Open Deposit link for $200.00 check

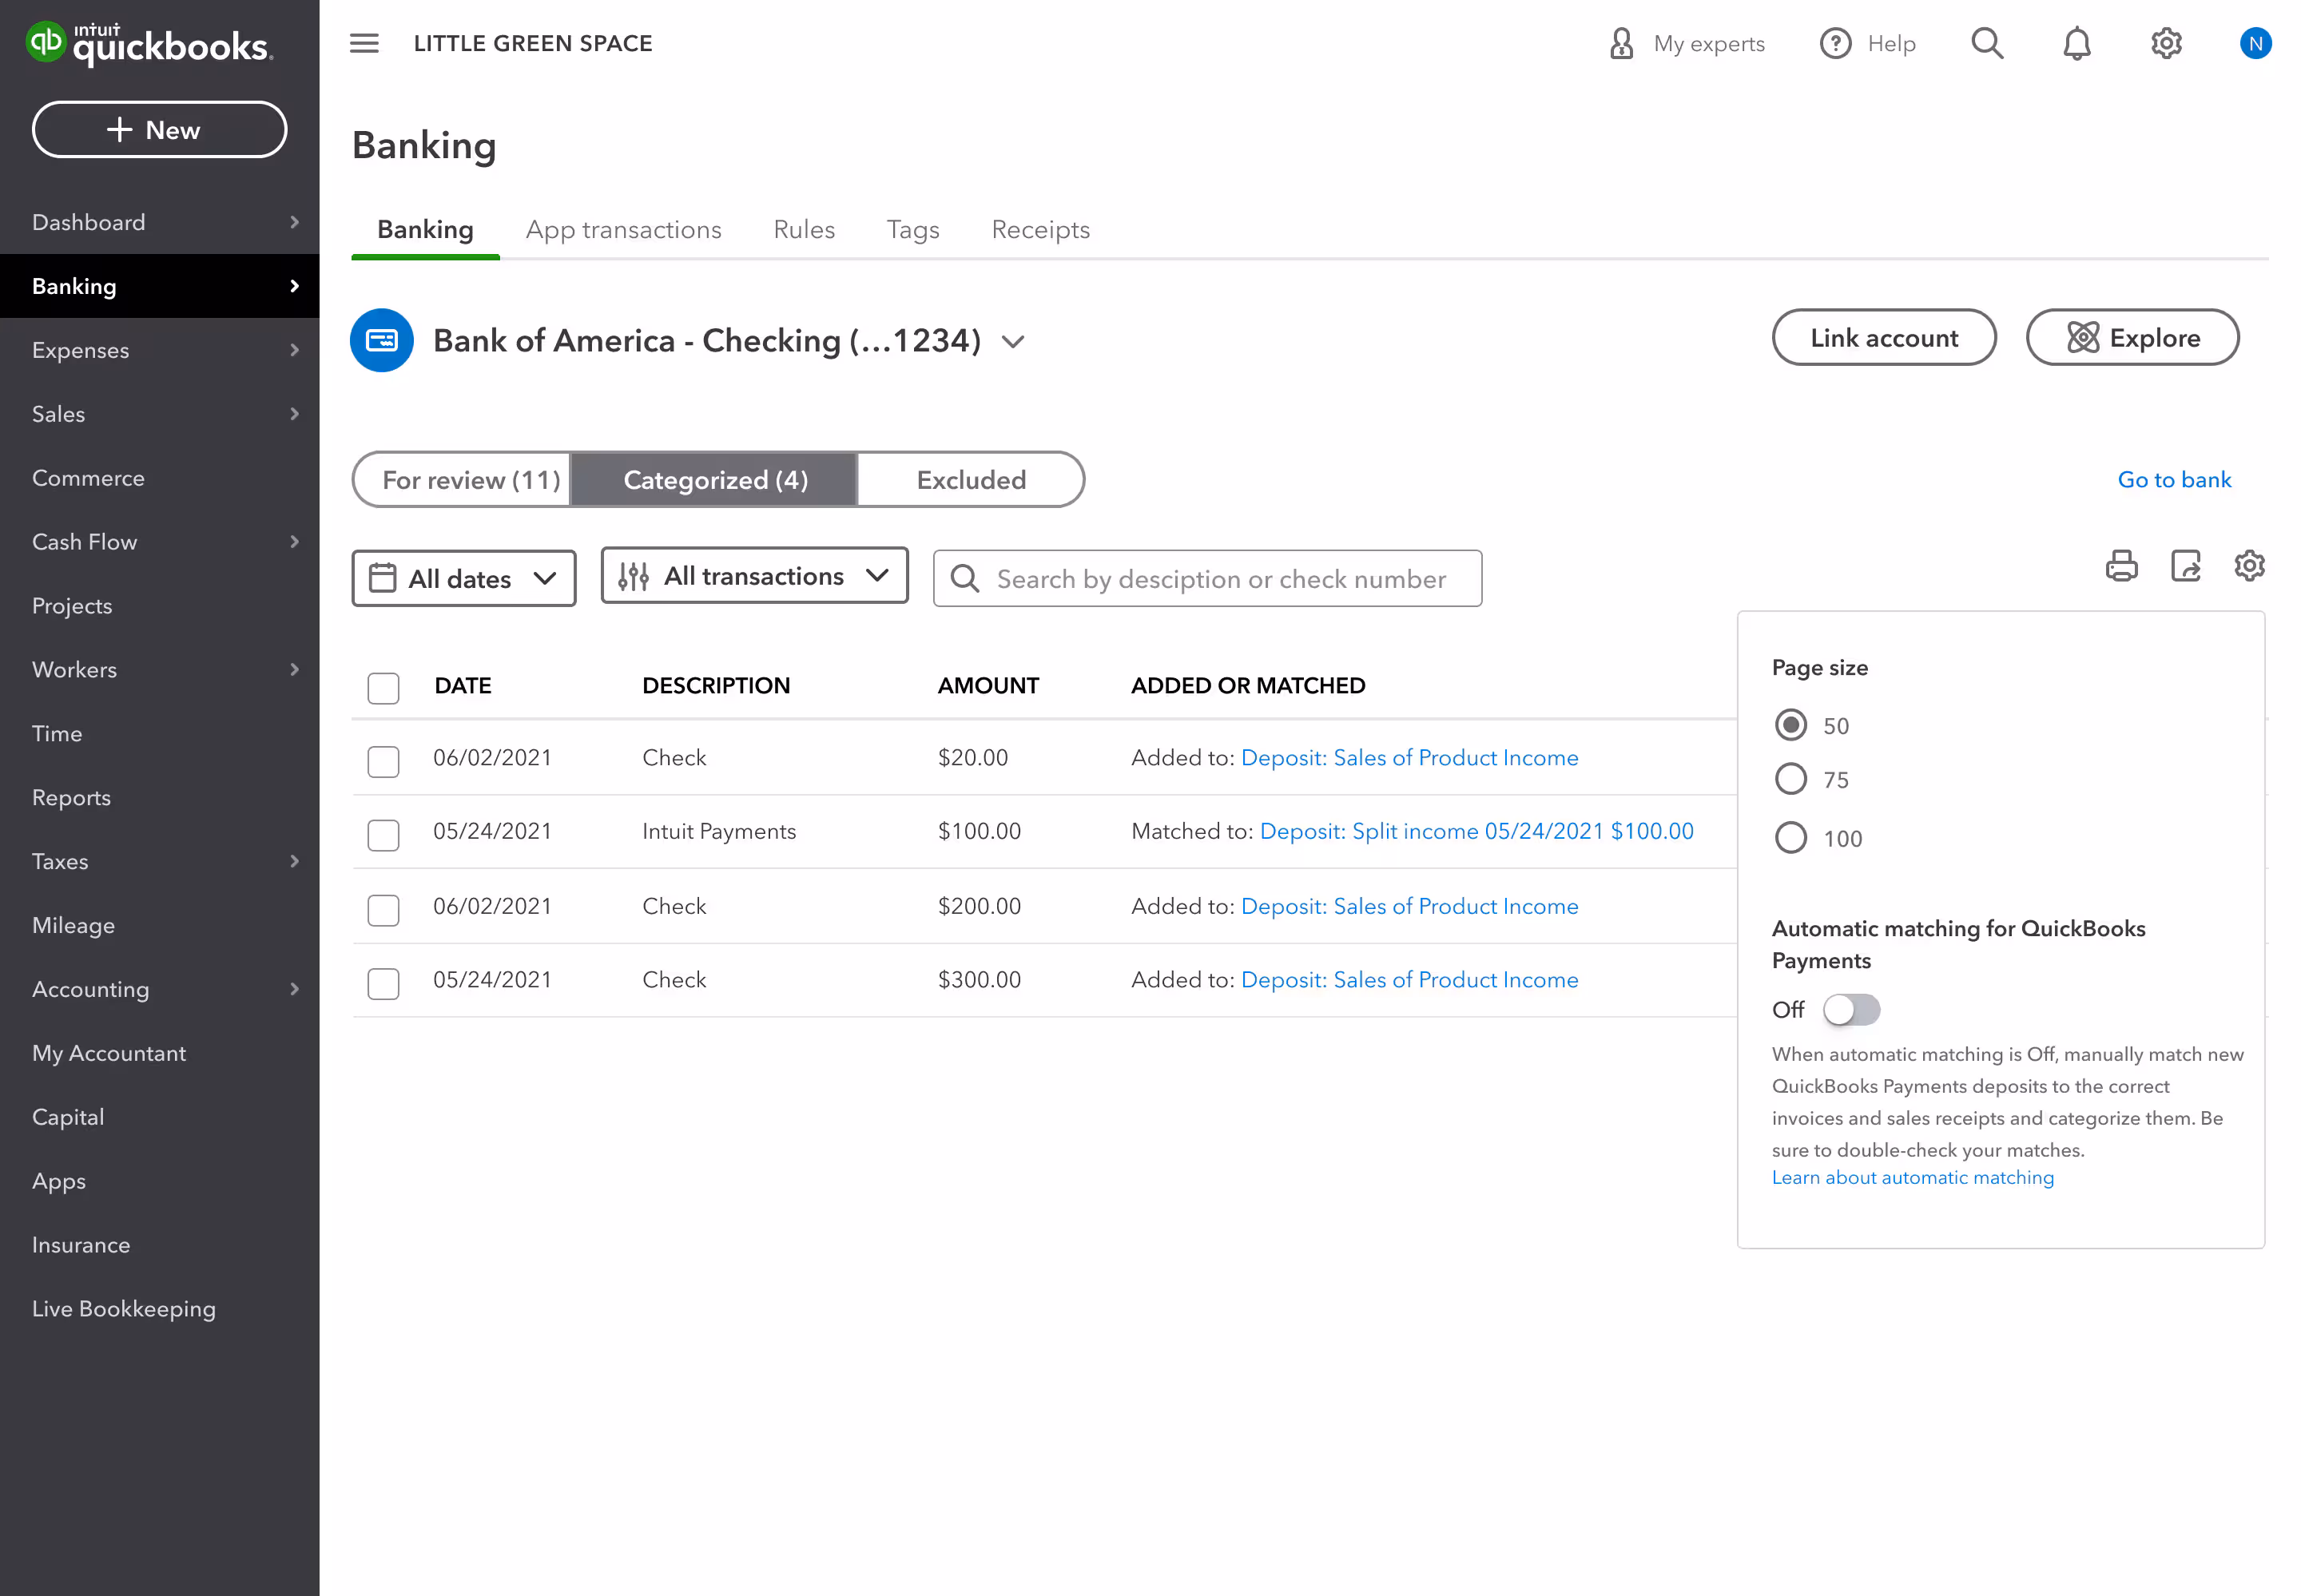1409,907
